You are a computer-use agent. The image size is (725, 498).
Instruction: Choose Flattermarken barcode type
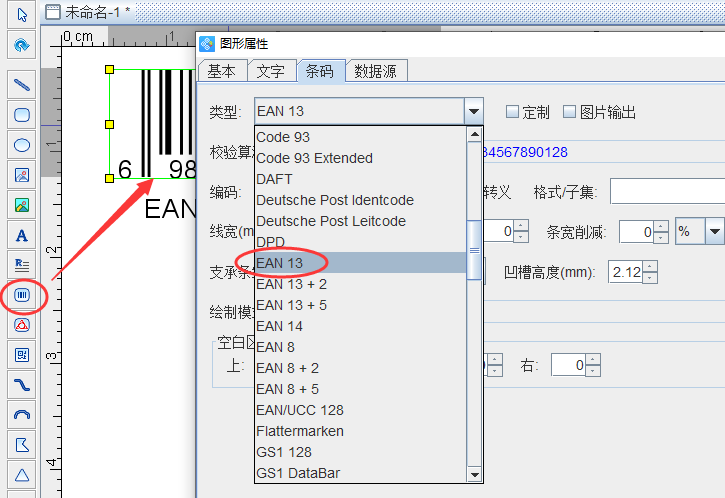361,431
